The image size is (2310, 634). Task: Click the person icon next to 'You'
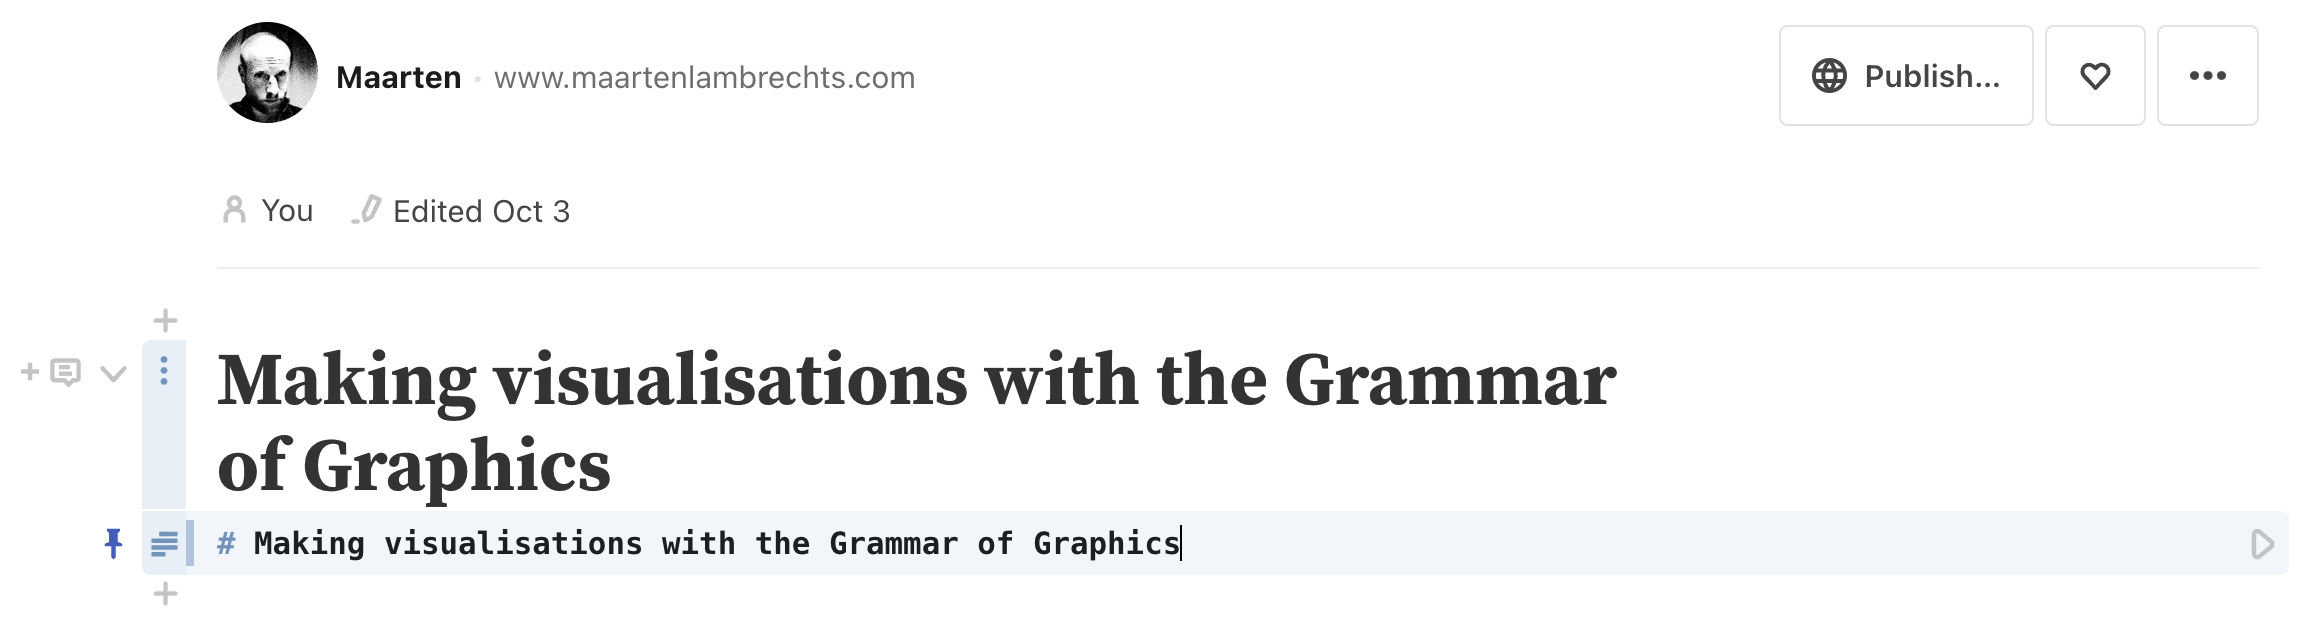pyautogui.click(x=234, y=210)
